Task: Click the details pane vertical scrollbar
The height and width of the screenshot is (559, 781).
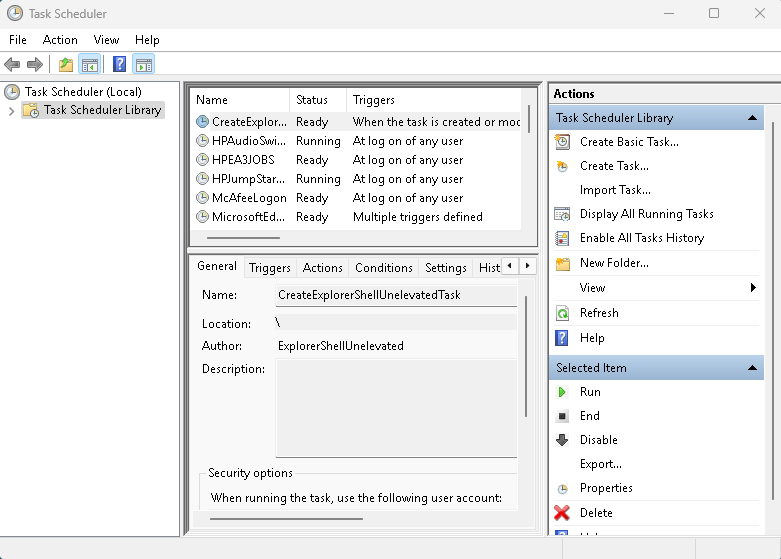Action: point(525,356)
